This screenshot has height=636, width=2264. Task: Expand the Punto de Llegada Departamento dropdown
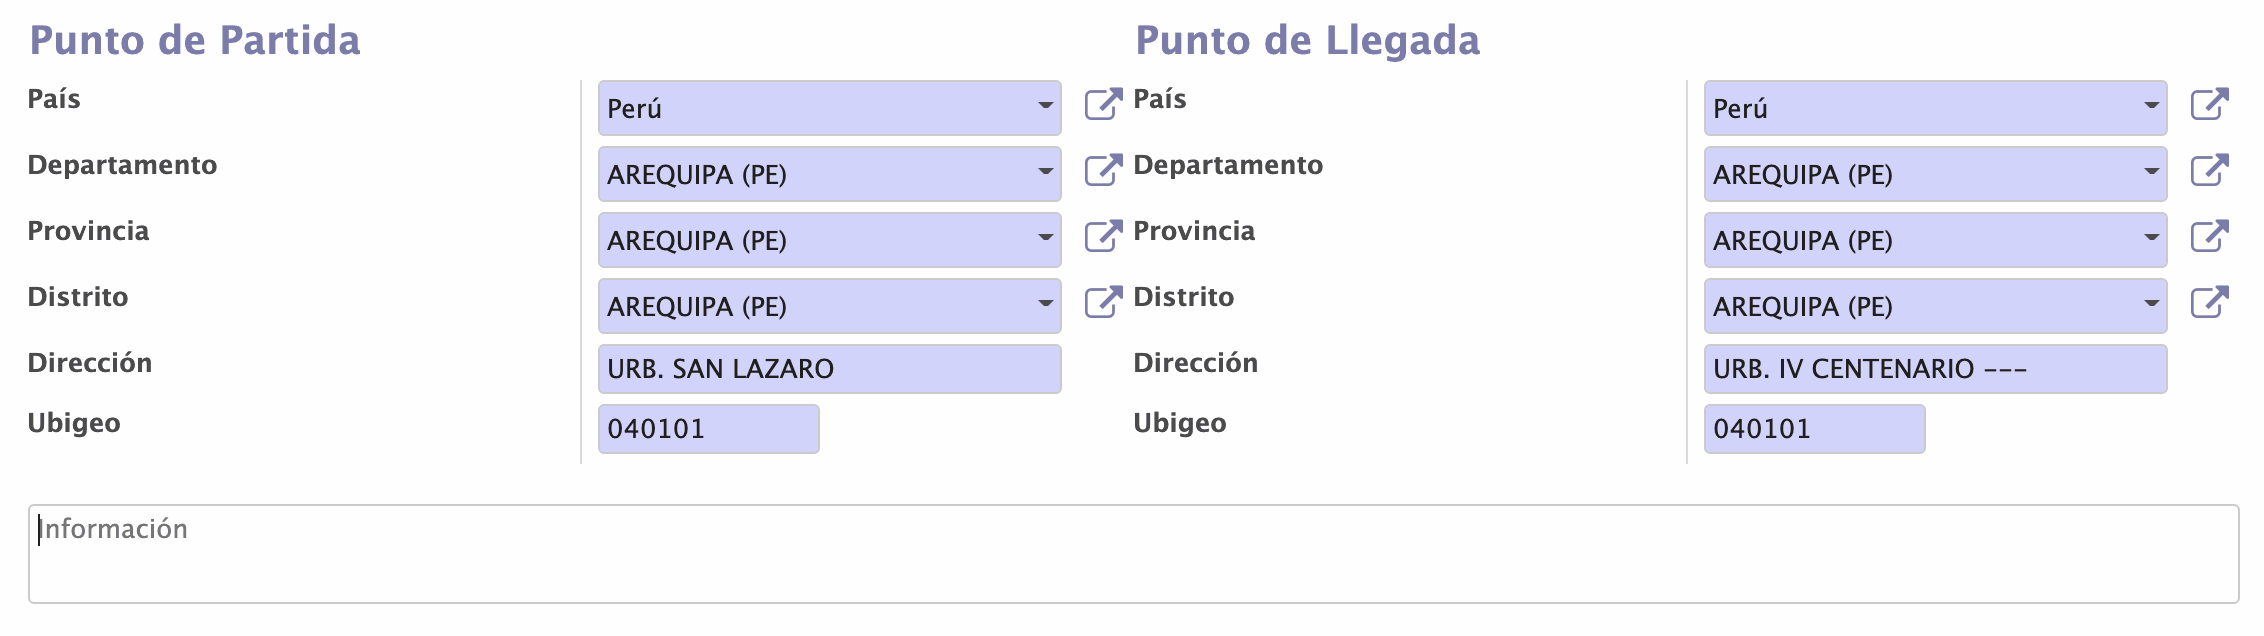tap(2151, 172)
